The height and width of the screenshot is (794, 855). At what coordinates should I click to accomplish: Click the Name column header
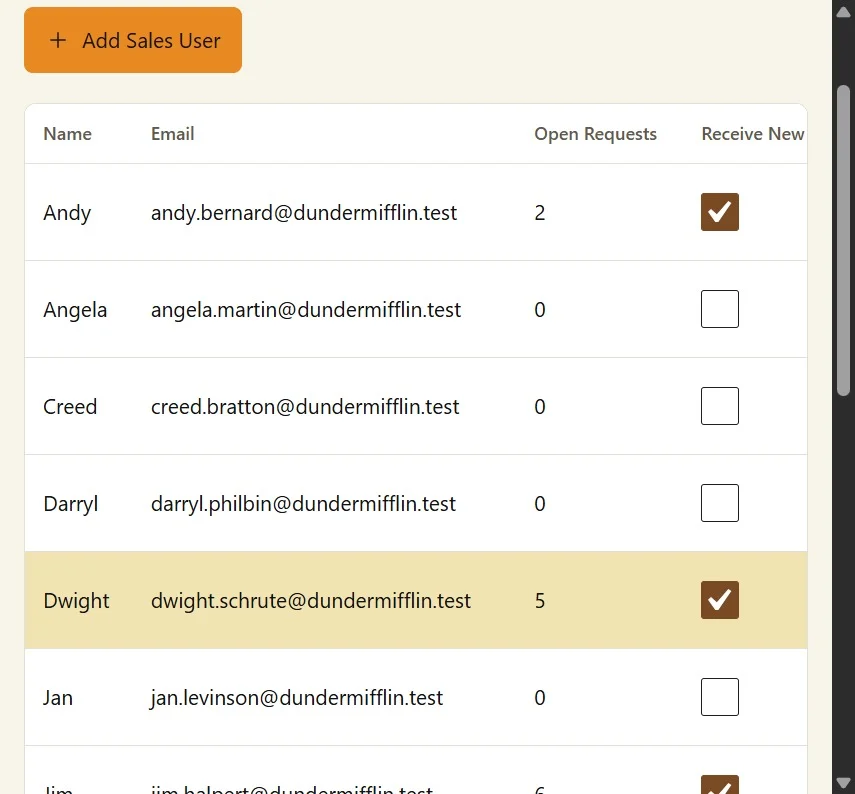point(68,134)
